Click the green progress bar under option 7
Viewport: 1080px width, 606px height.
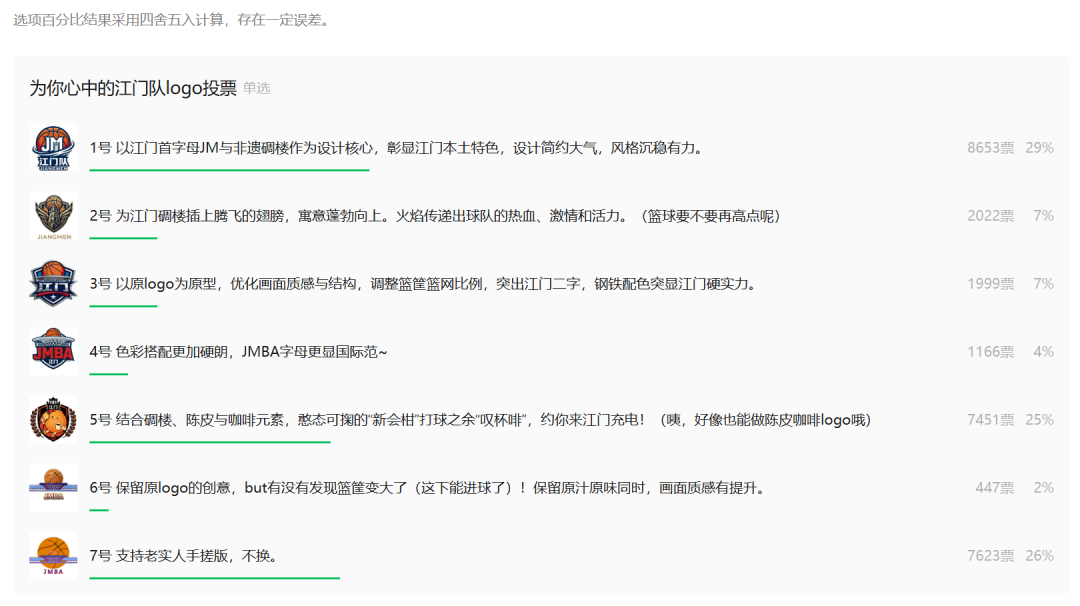pyautogui.click(x=214, y=578)
